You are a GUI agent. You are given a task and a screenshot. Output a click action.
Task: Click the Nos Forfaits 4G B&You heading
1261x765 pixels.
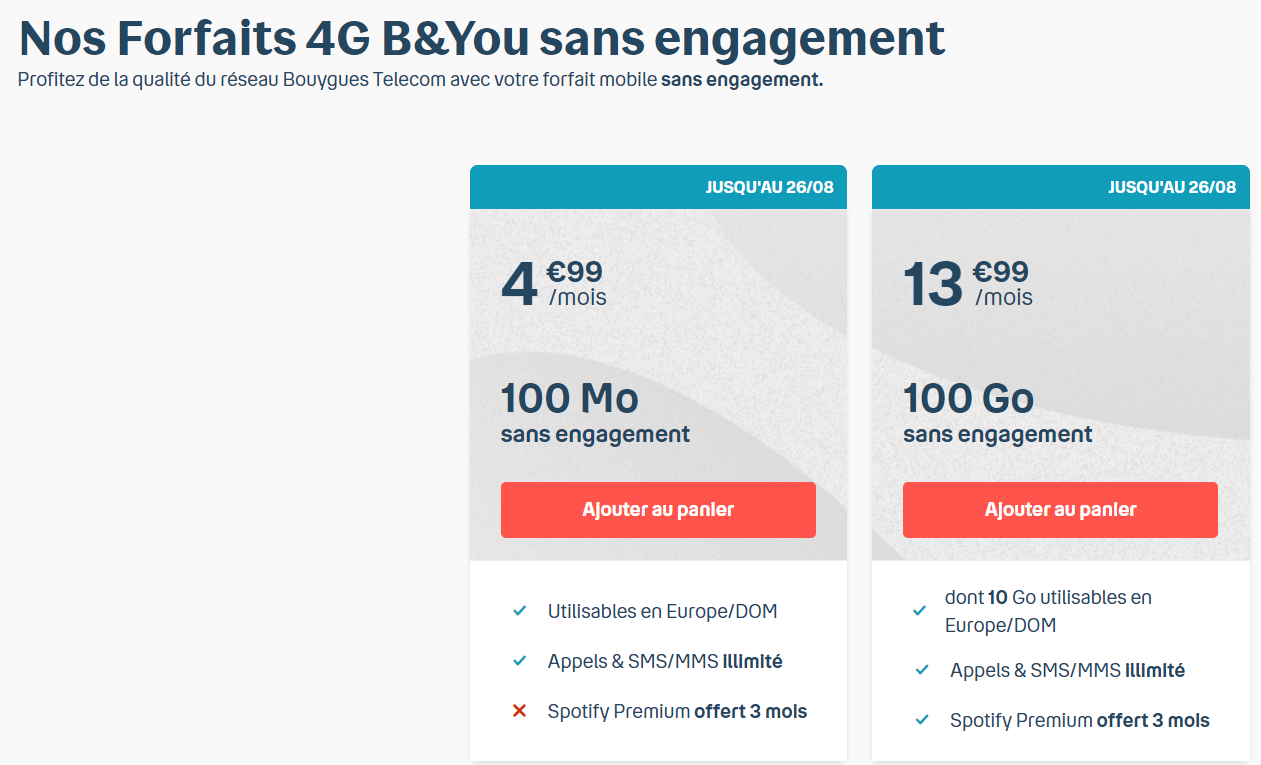[481, 38]
